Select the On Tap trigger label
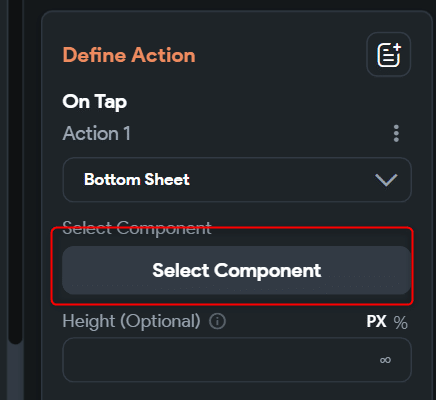 95,102
